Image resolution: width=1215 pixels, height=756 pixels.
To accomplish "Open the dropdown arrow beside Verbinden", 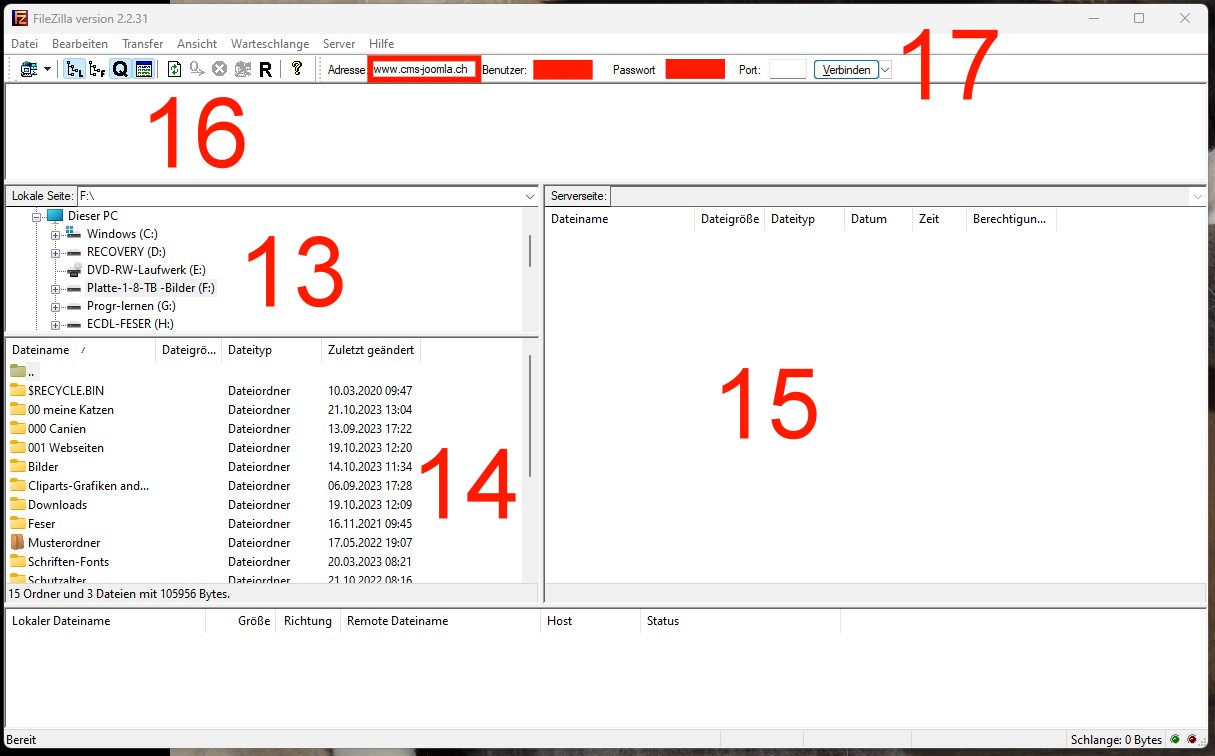I will (x=885, y=69).
